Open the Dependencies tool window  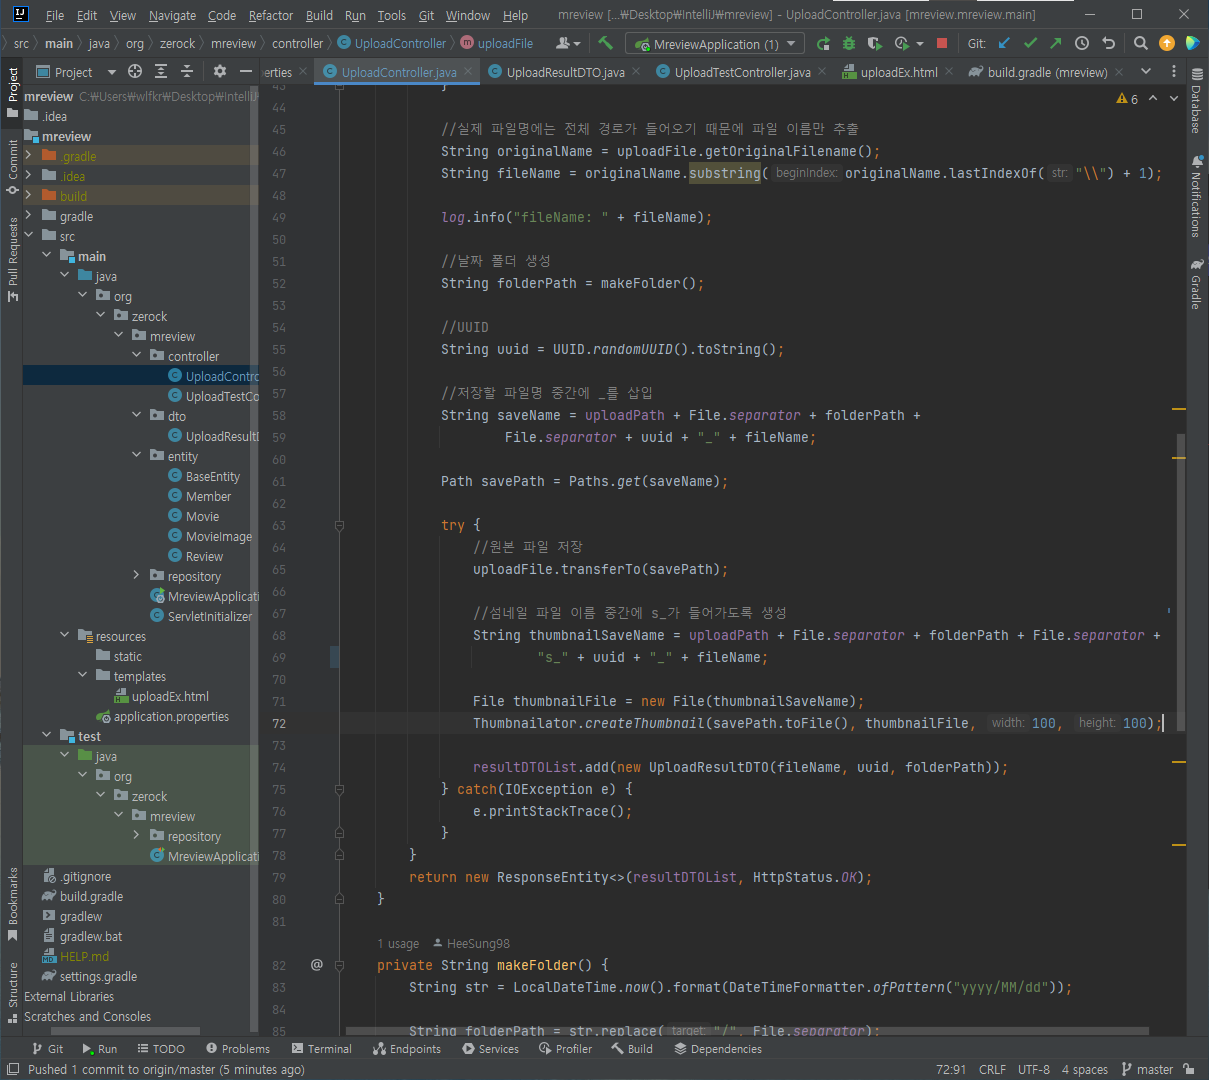(x=718, y=1049)
